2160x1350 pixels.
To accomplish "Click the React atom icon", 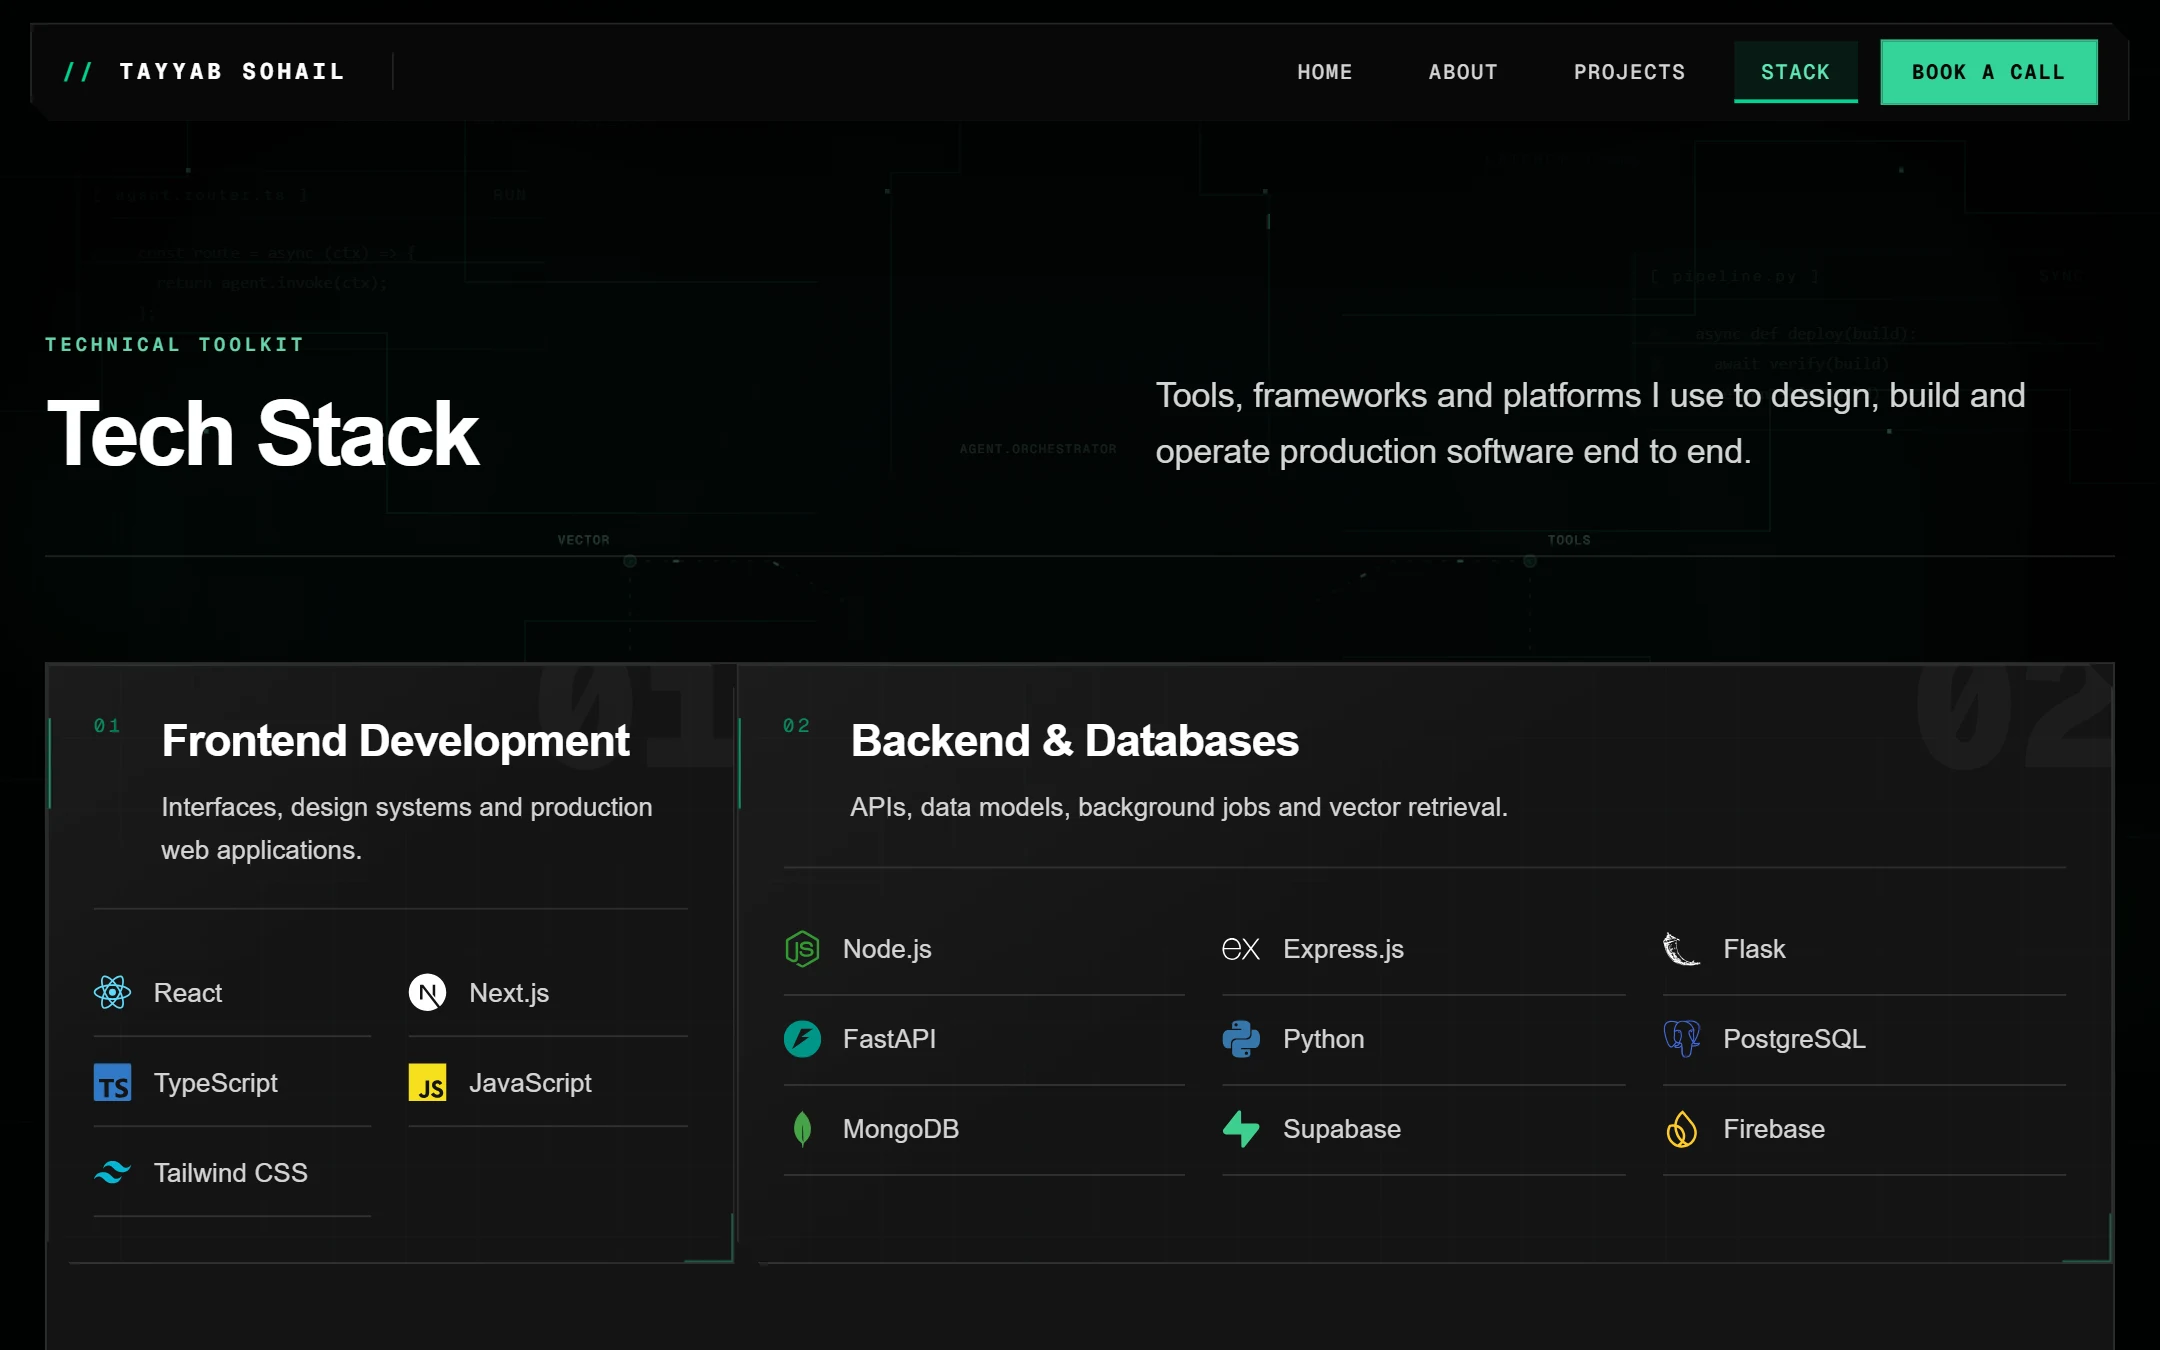I will point(112,992).
